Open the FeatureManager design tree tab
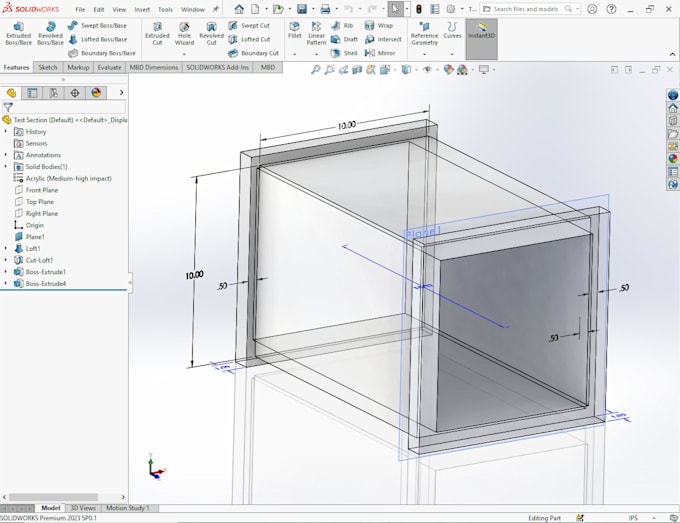 coord(11,93)
